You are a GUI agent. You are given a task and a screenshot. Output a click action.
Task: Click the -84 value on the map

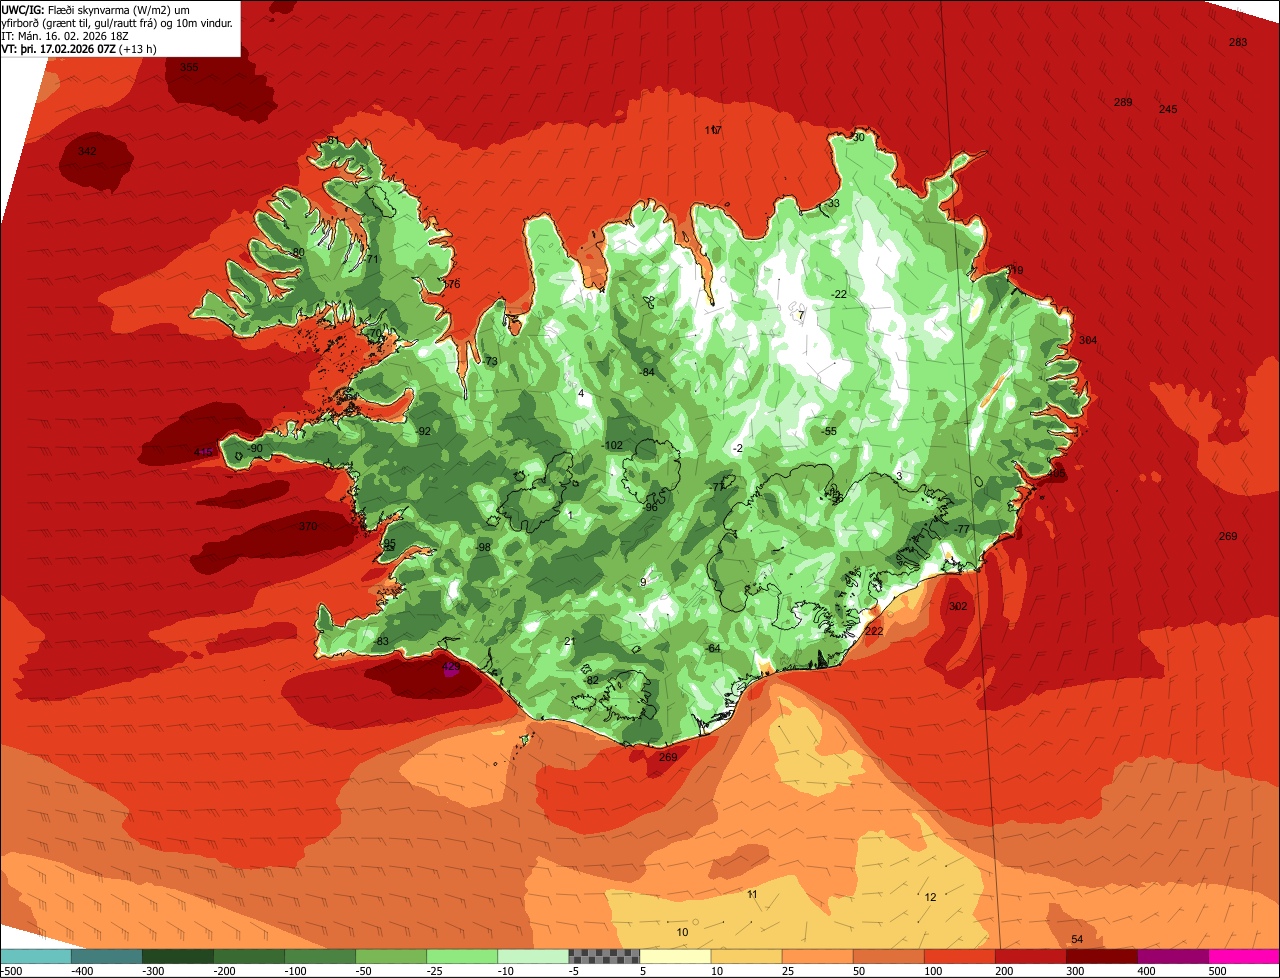tap(647, 372)
